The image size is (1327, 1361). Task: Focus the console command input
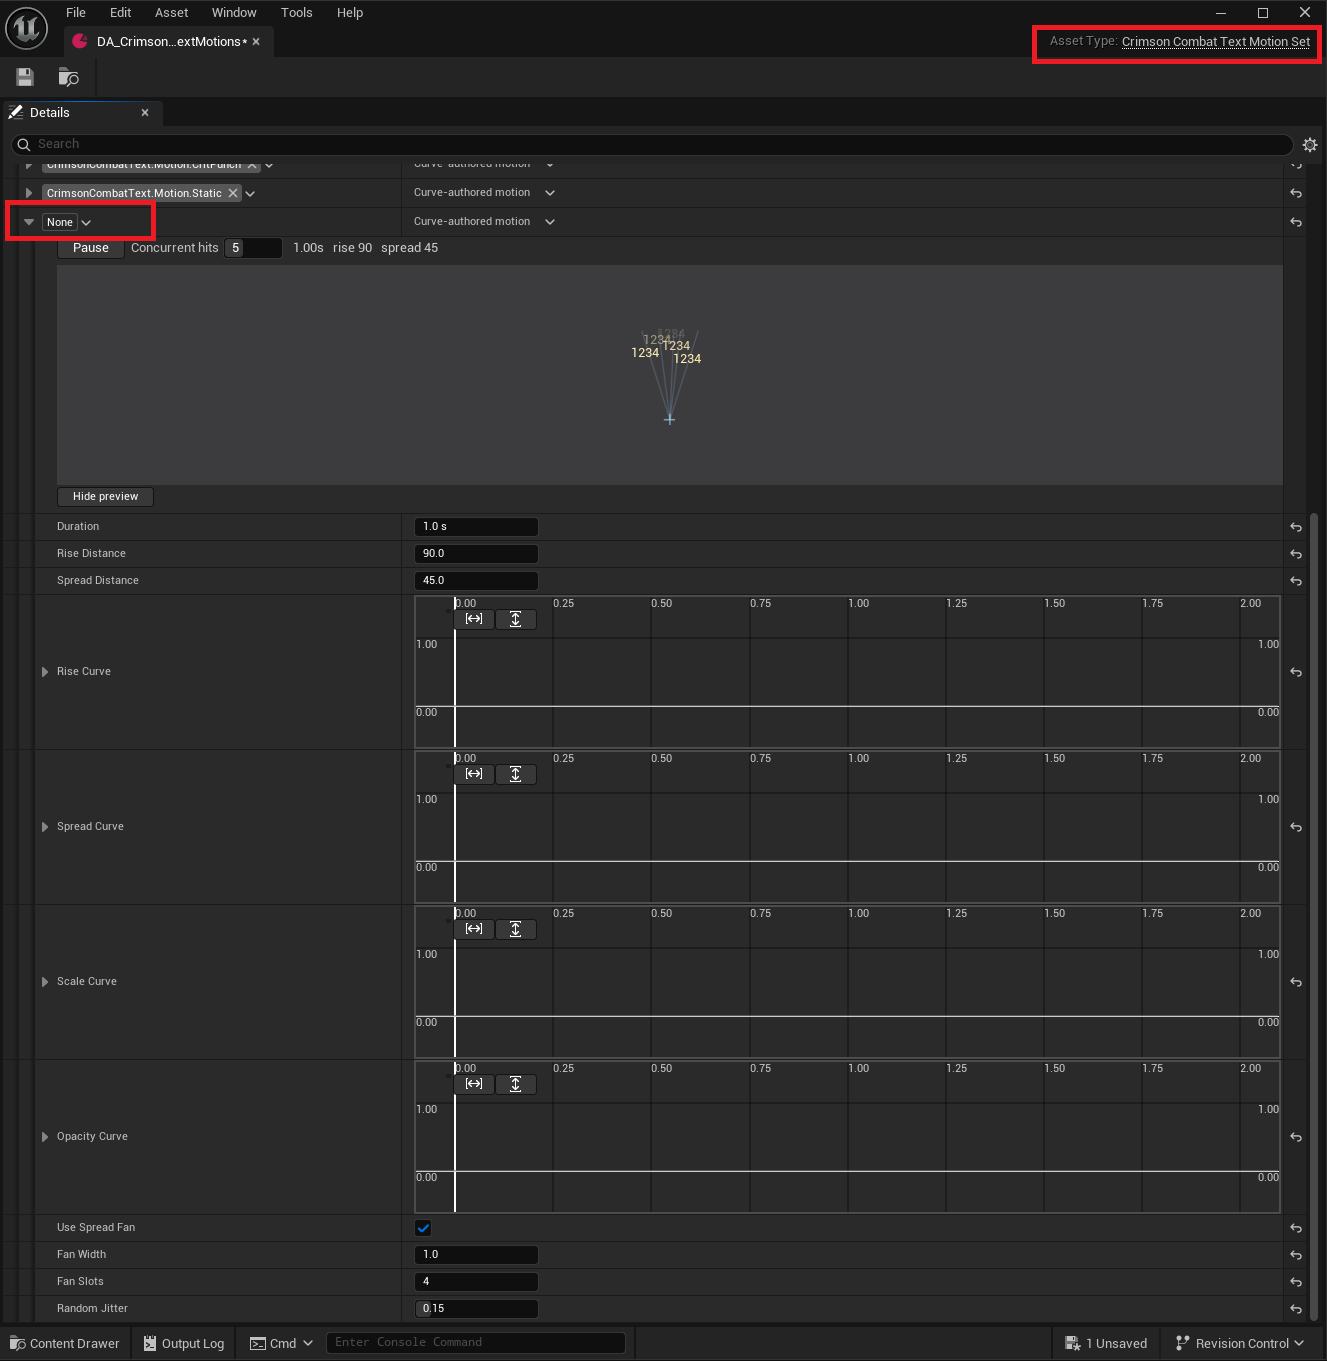coord(476,1343)
